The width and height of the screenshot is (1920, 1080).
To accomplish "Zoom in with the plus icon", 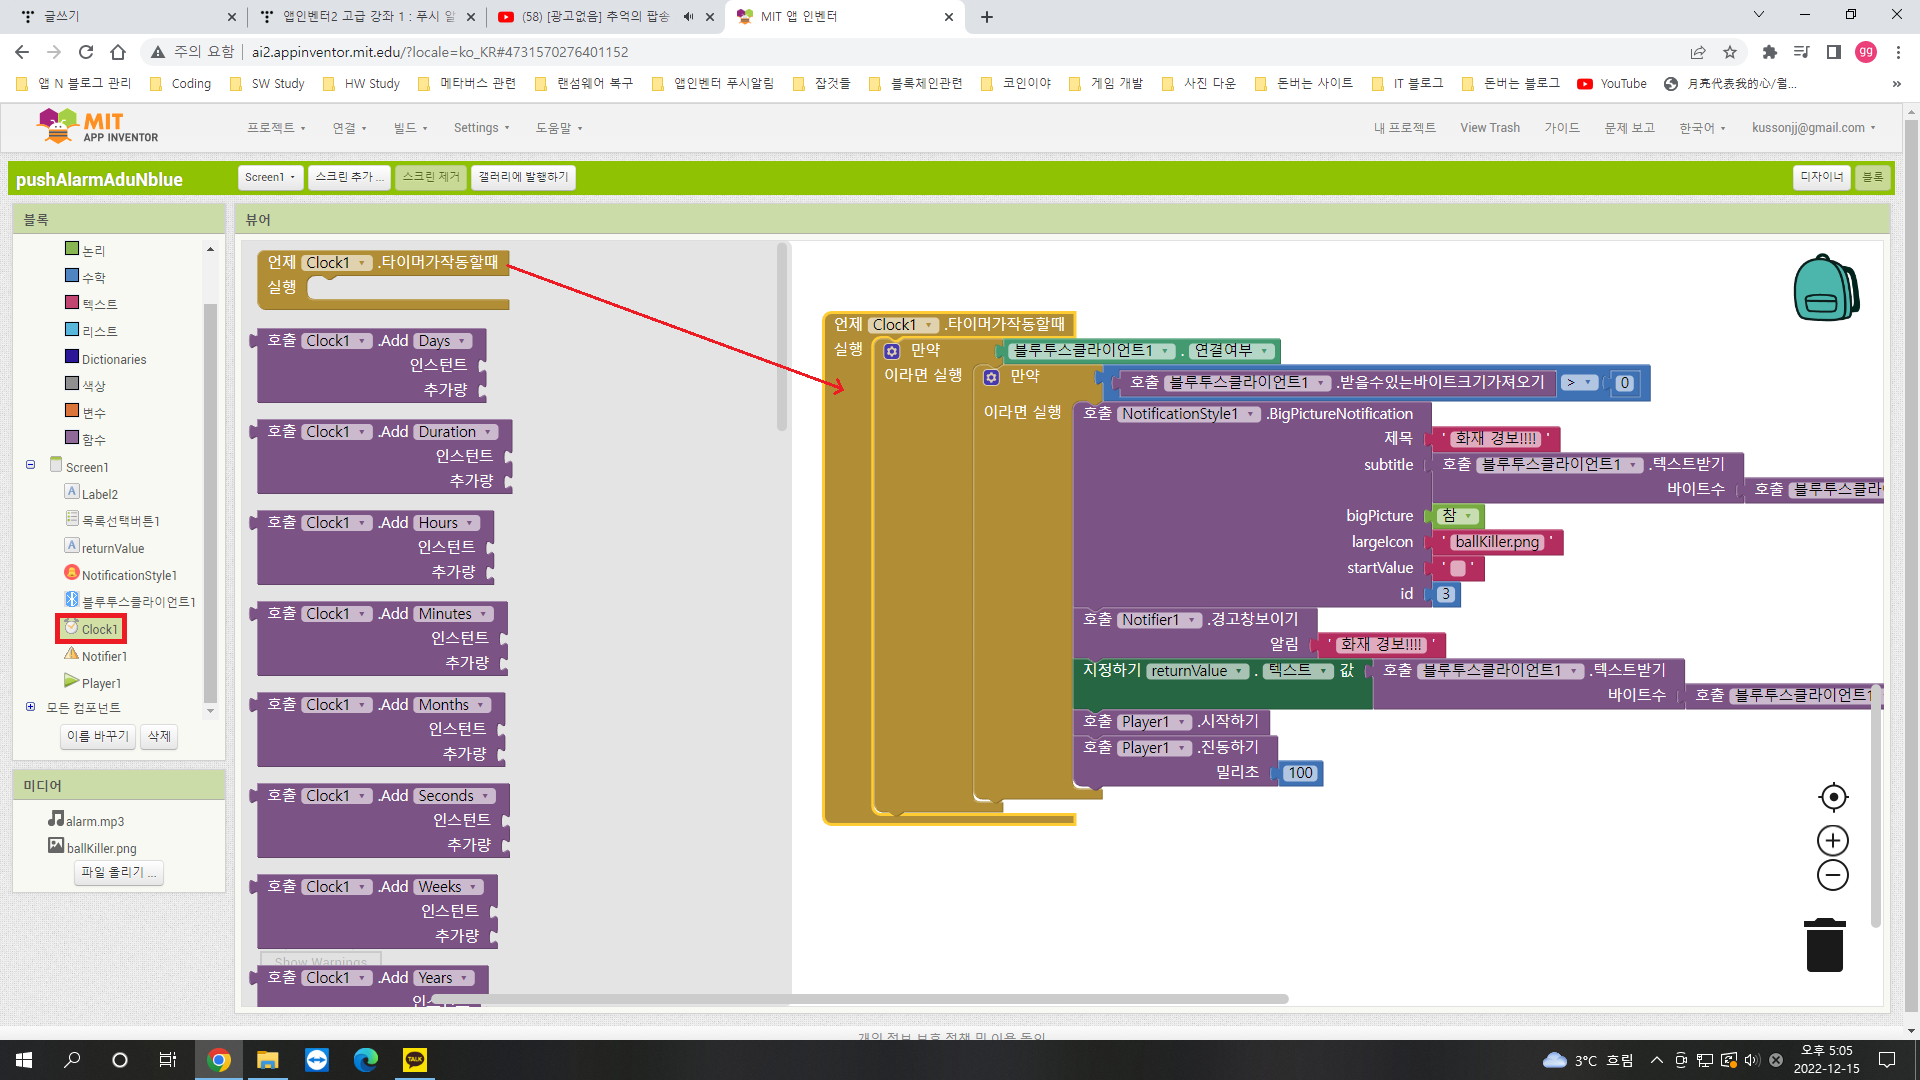I will 1833,840.
